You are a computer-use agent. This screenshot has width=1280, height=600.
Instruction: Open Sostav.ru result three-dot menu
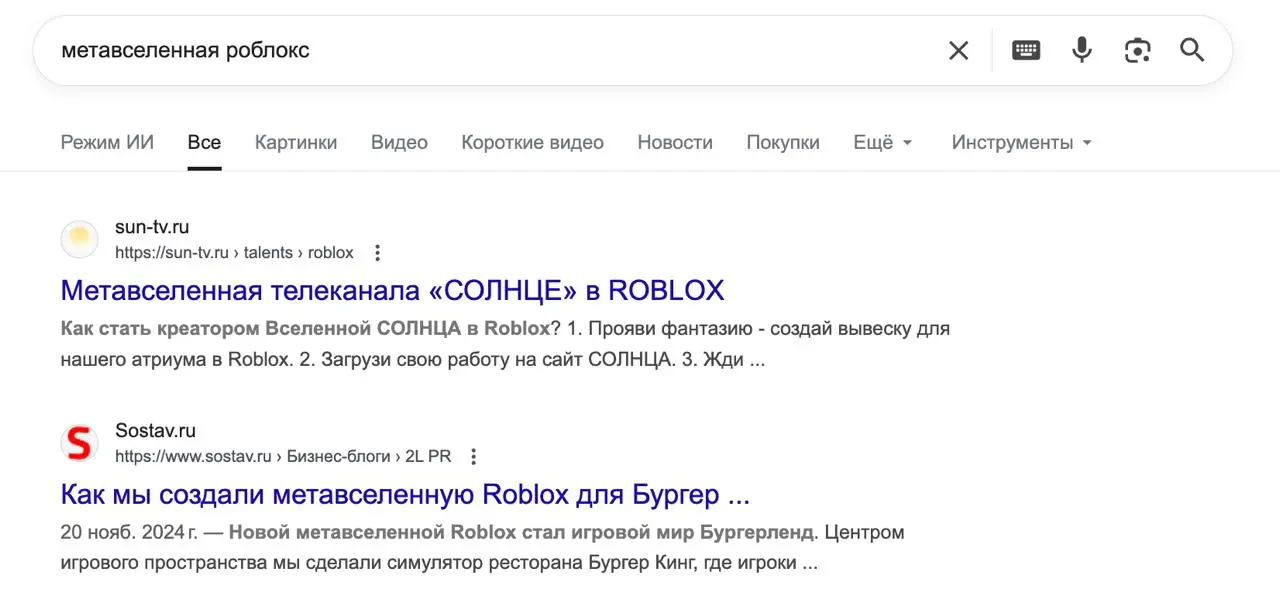pyautogui.click(x=474, y=457)
